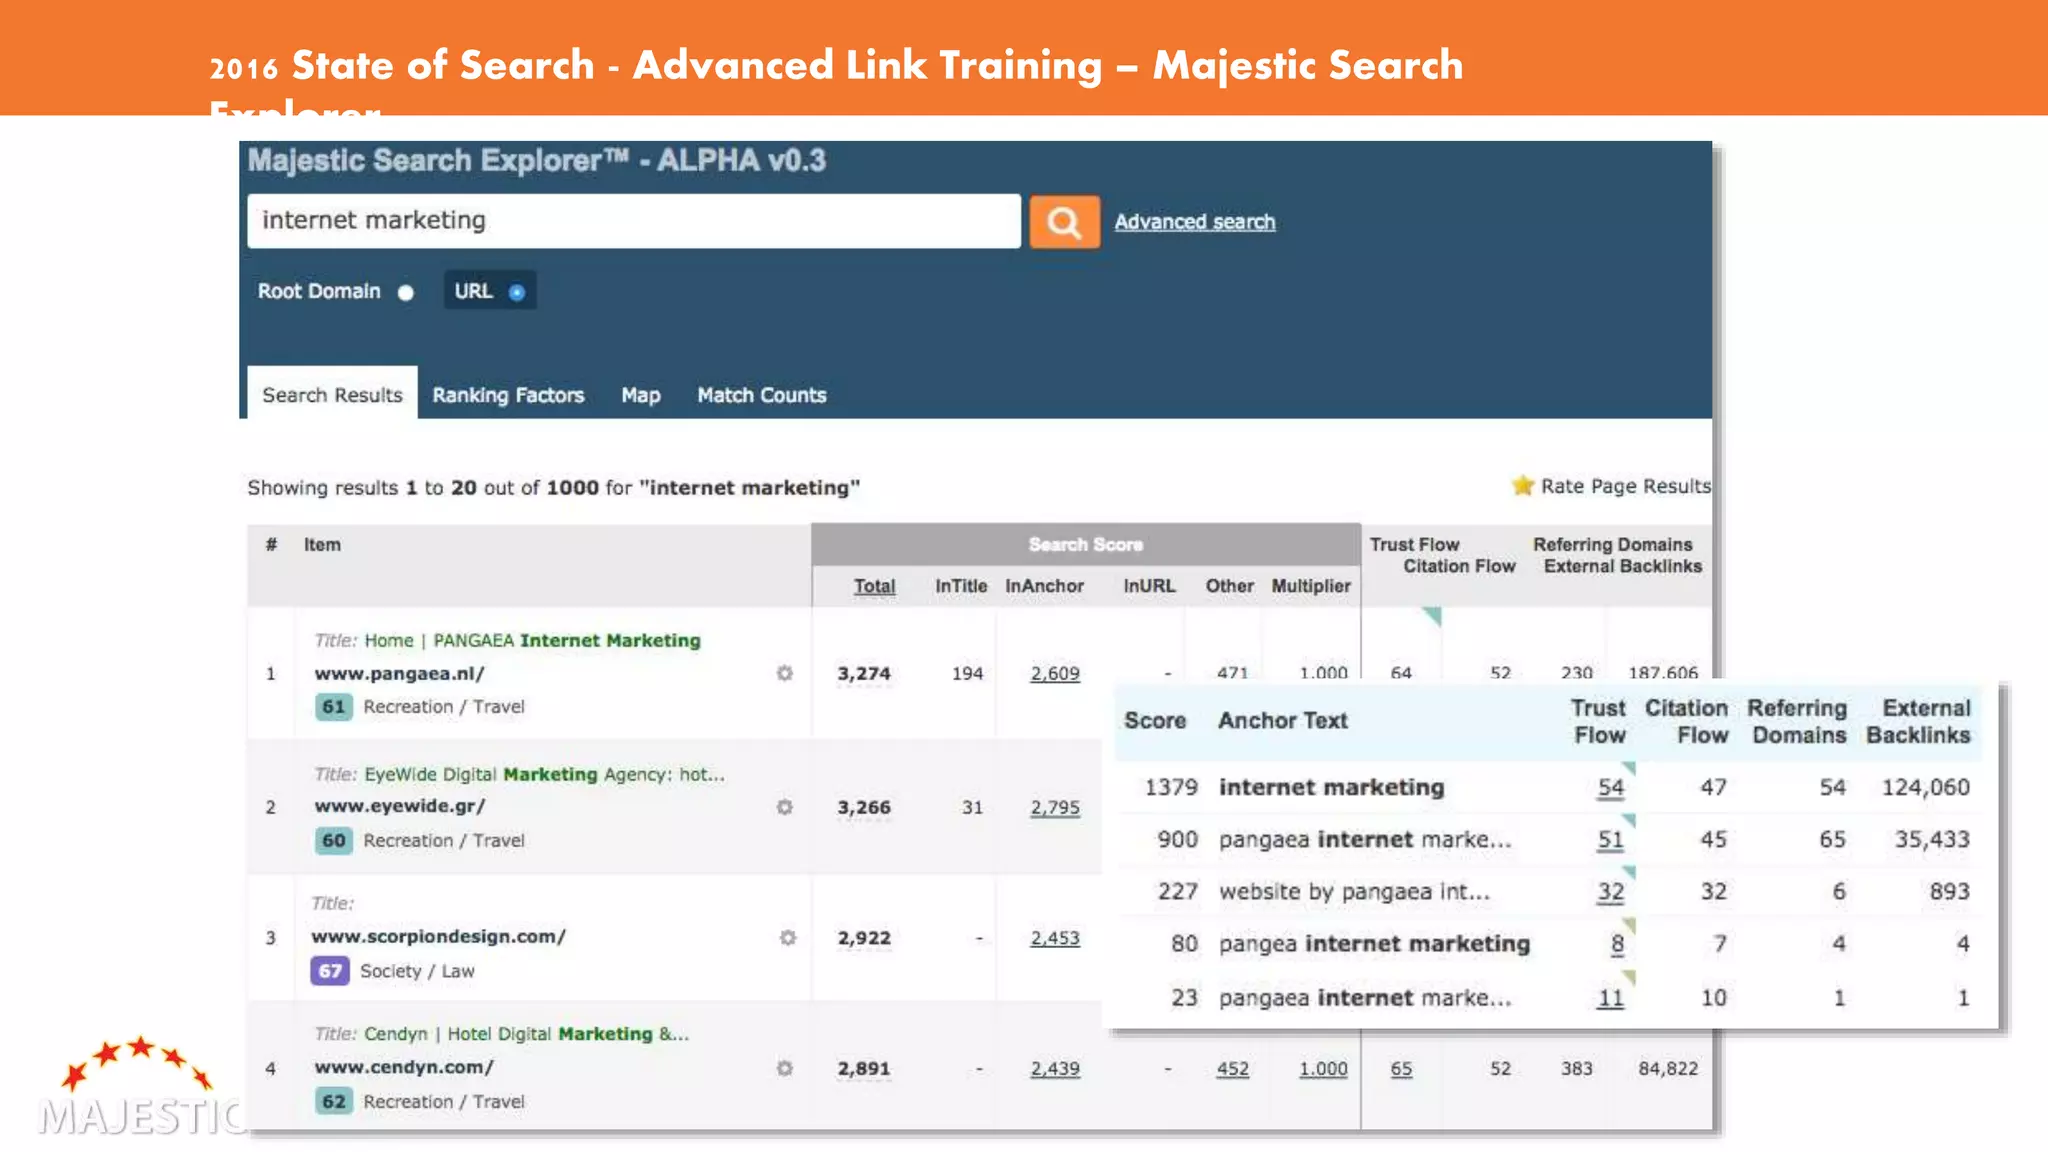Image resolution: width=2048 pixels, height=1152 pixels.
Task: Click the PANGAEA Internet Marketing title
Action: coord(532,640)
